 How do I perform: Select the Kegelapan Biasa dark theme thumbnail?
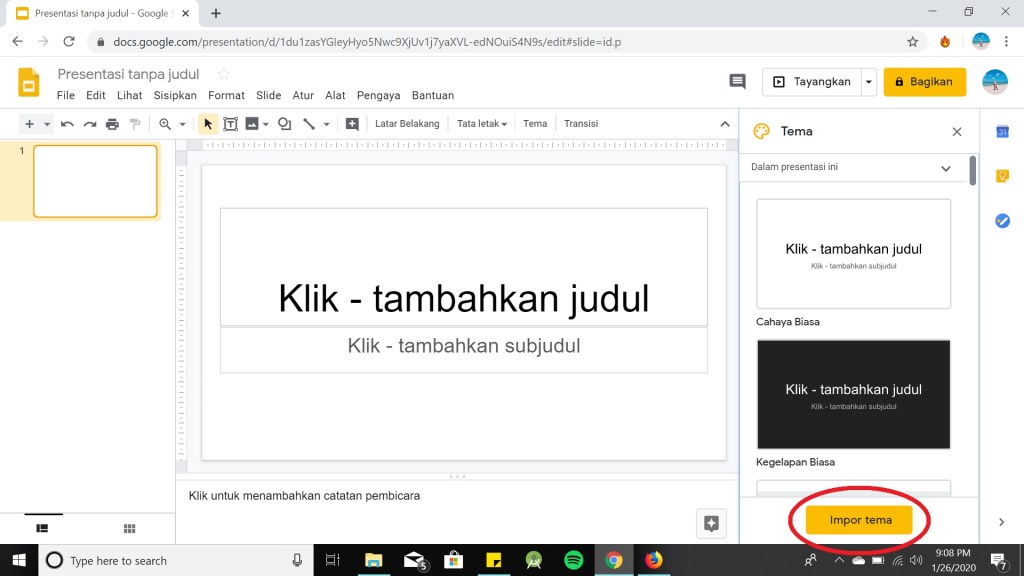pyautogui.click(x=853, y=394)
